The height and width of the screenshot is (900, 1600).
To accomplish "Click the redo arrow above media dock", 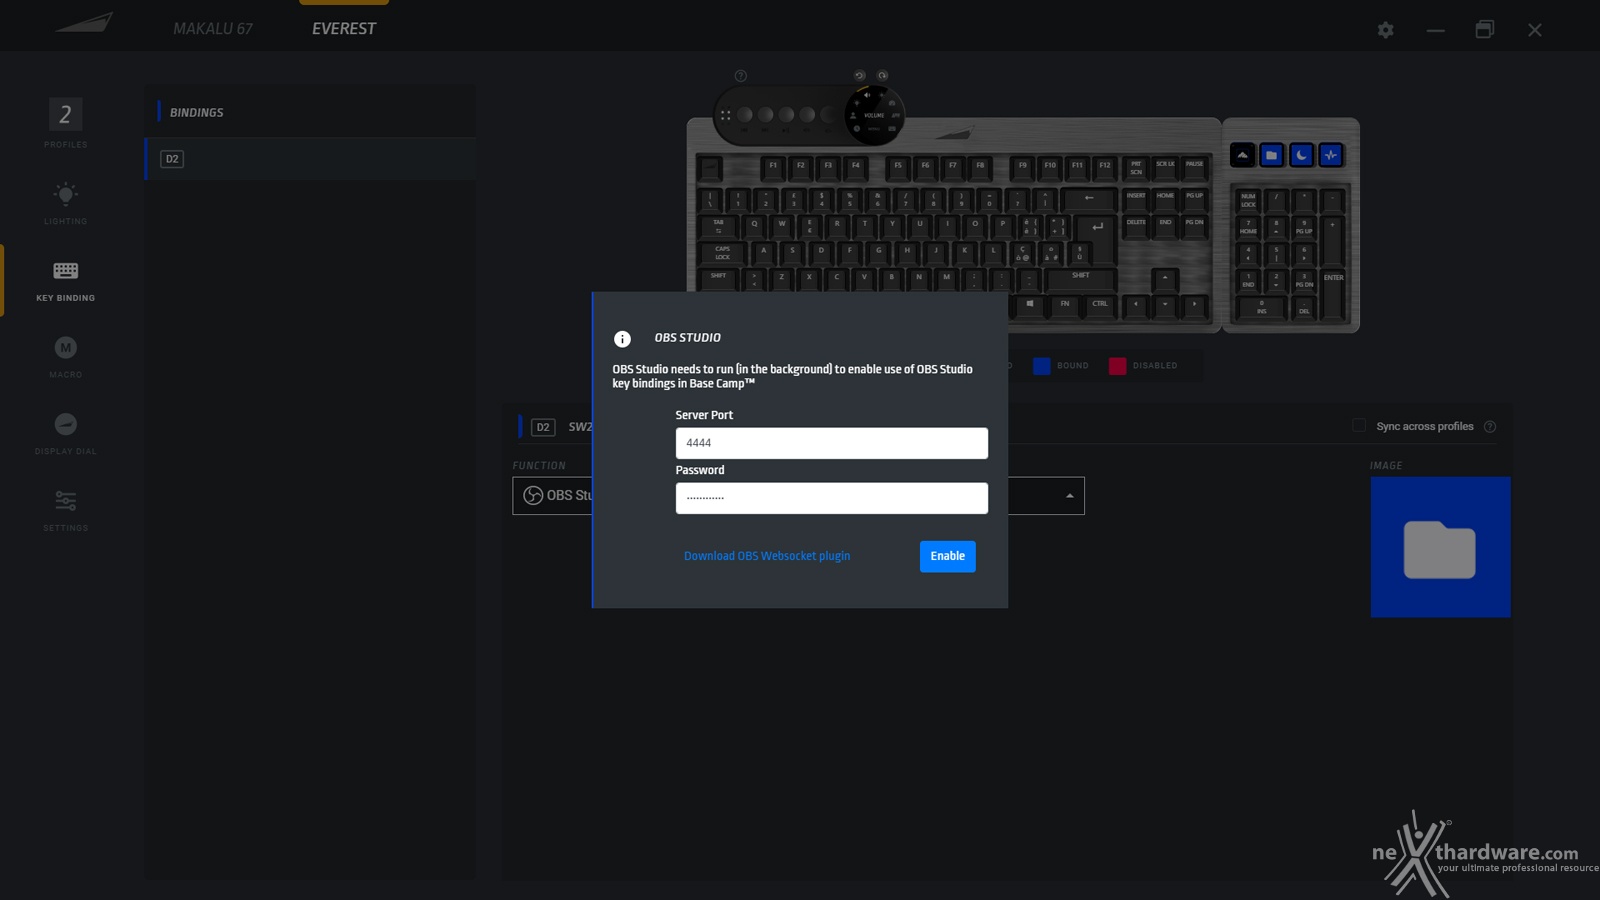I will coord(882,76).
